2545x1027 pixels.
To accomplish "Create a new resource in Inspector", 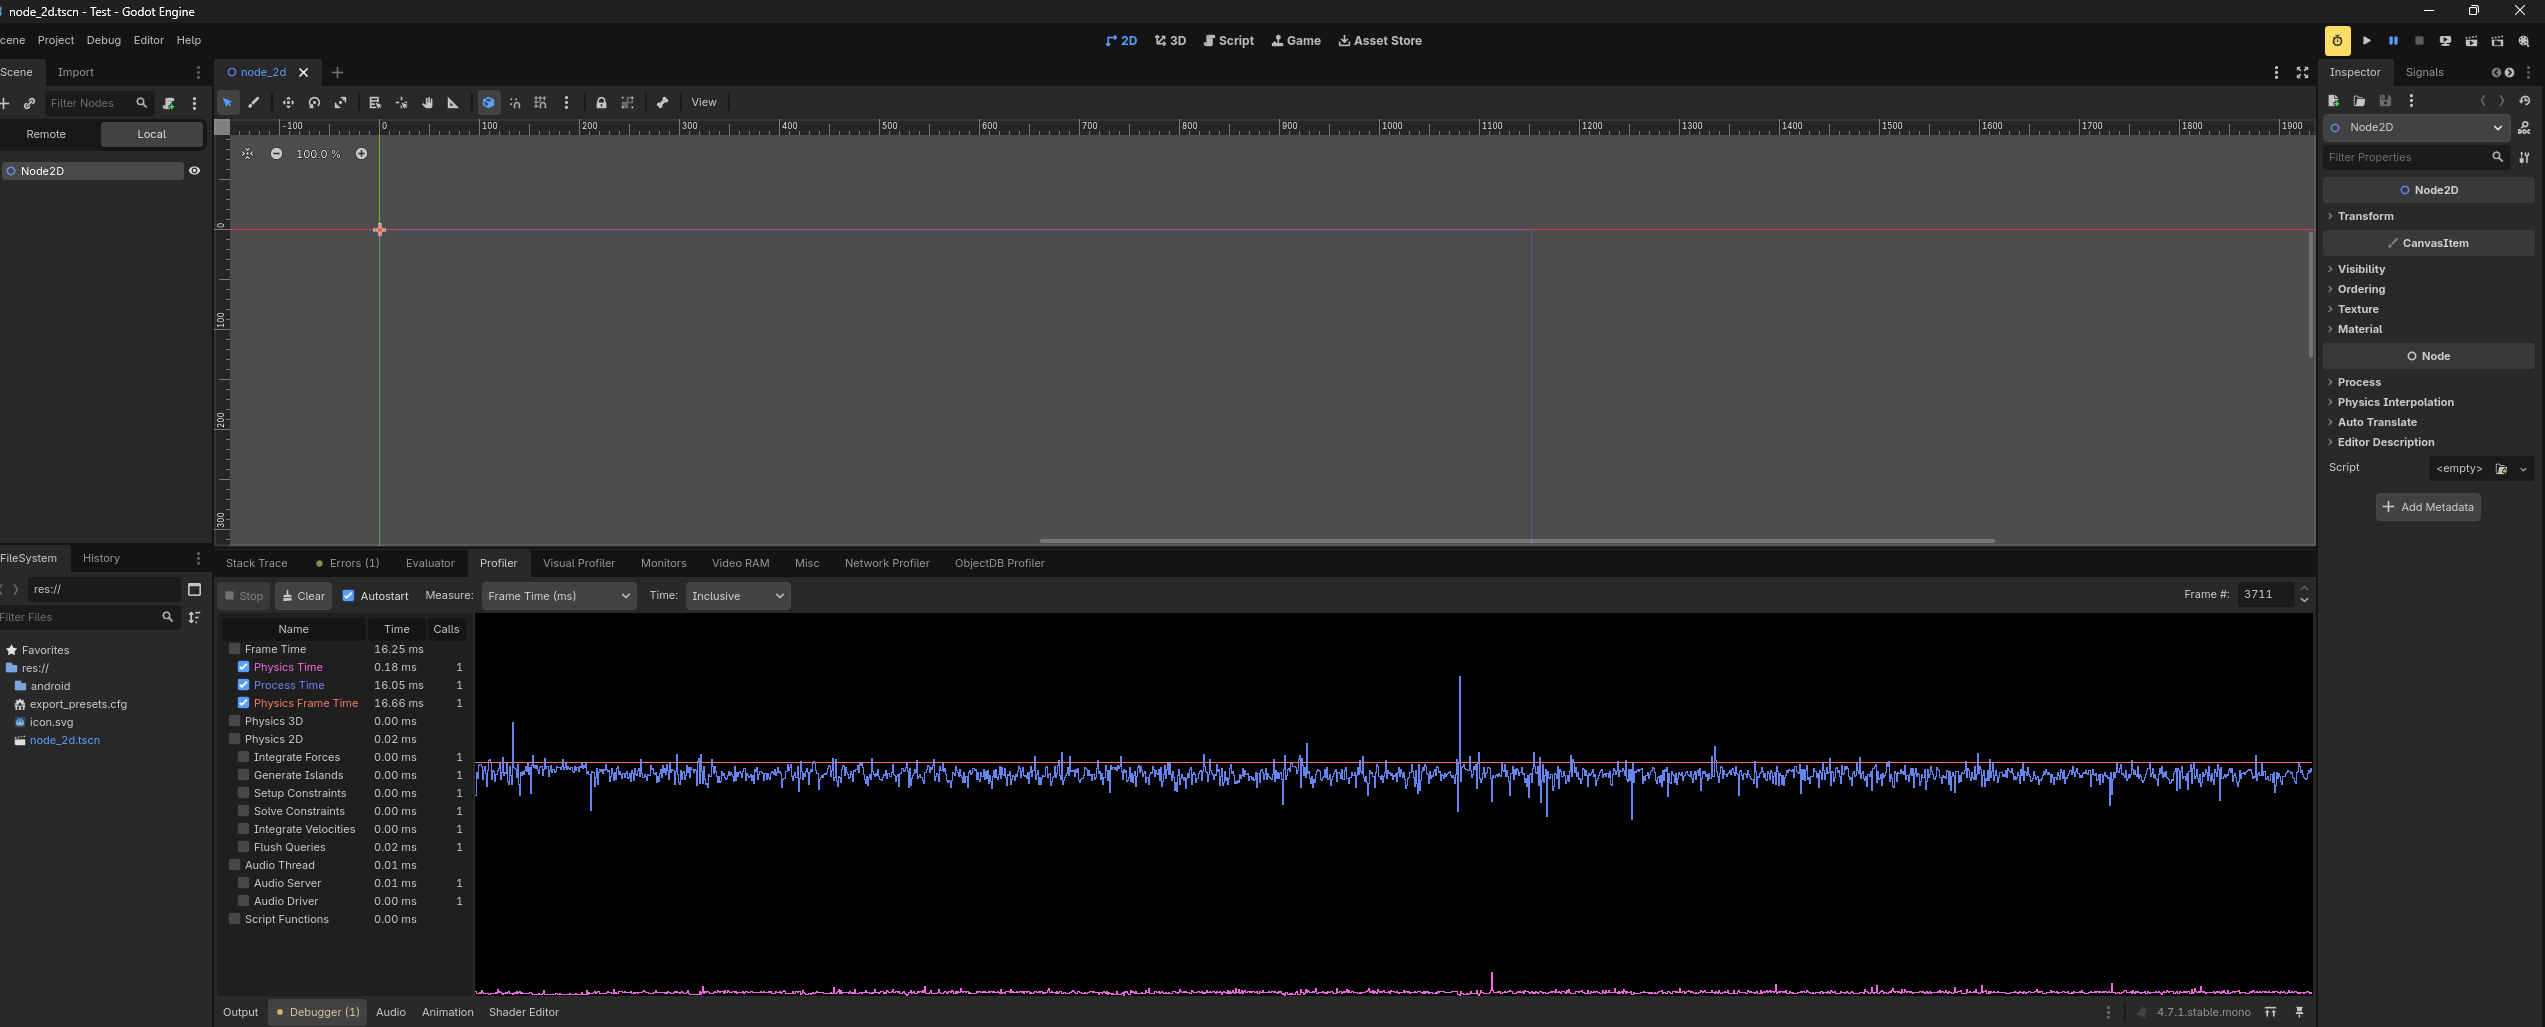I will 2334,101.
